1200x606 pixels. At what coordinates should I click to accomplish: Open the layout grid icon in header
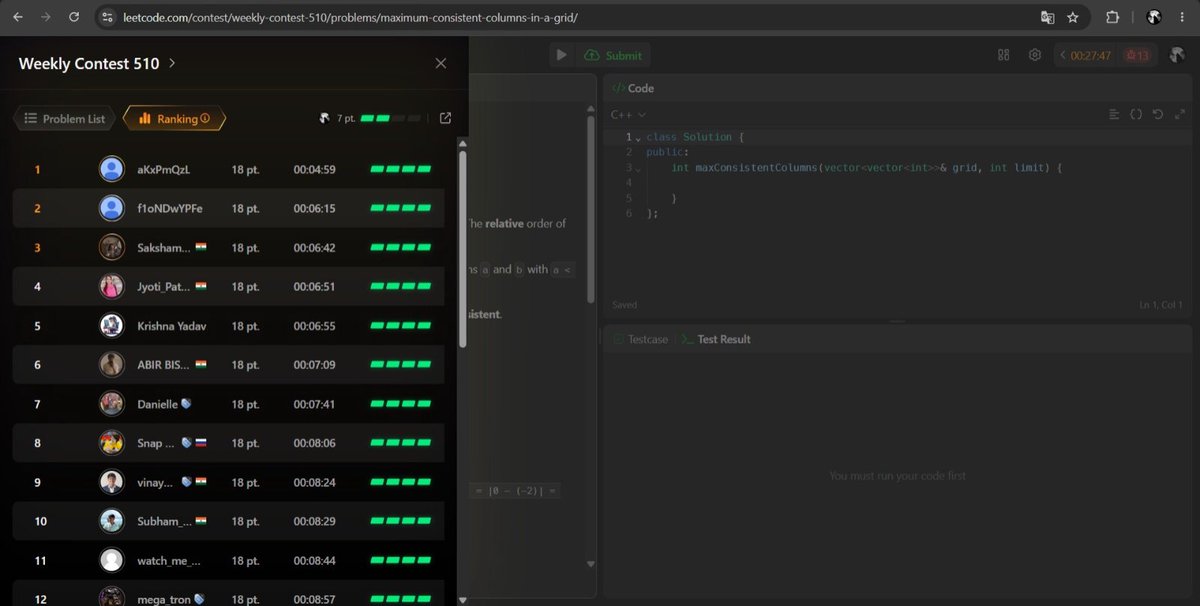click(x=1003, y=55)
